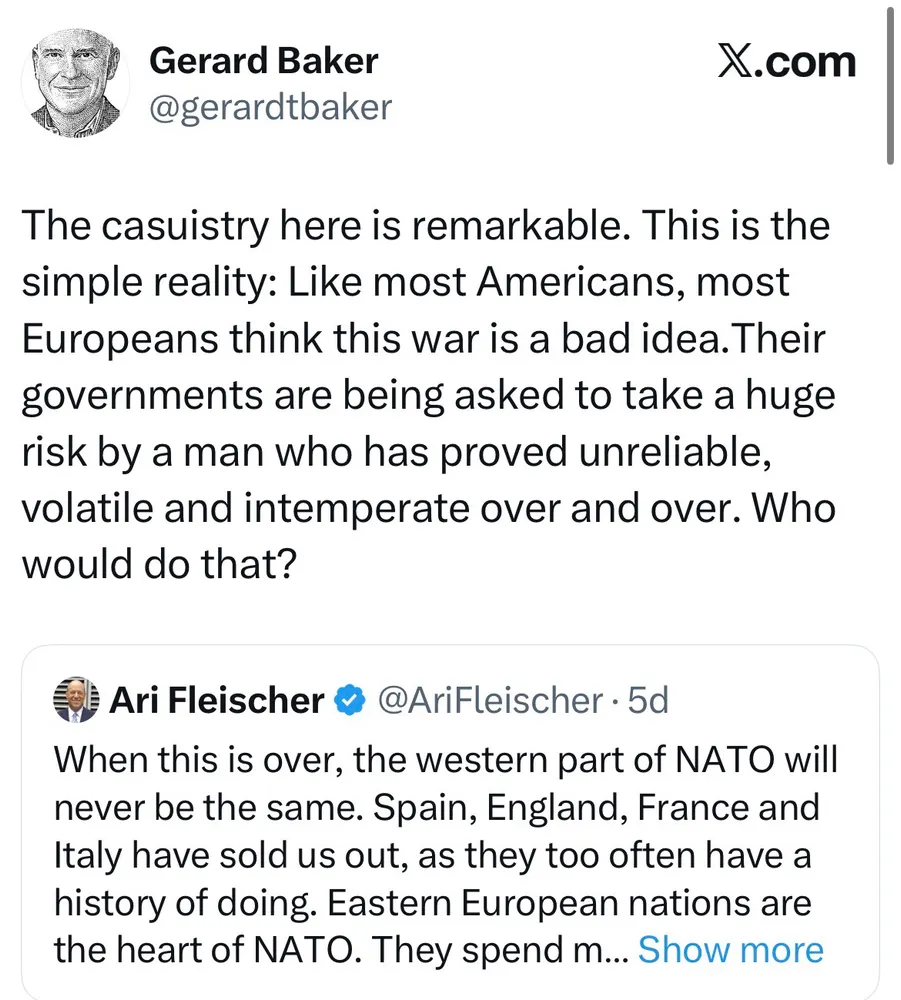Open the @gerardtbaker handle

point(270,107)
